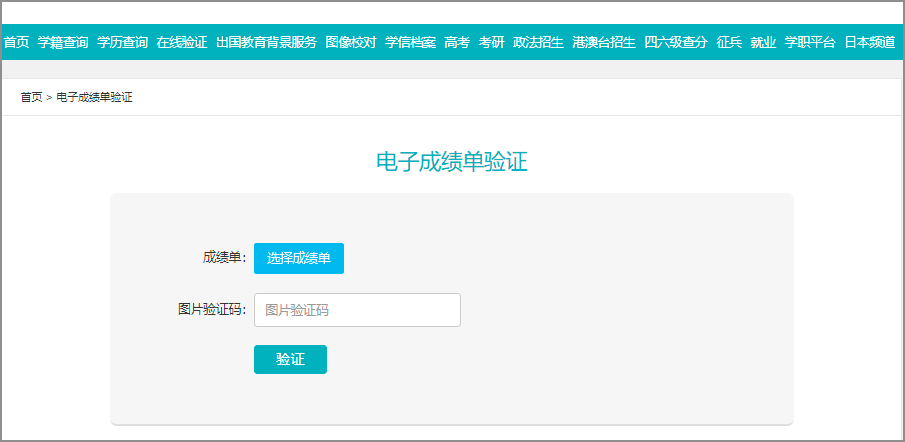The image size is (905, 442).
Task: Focus the 图片验证码 input field
Action: pyautogui.click(x=357, y=310)
